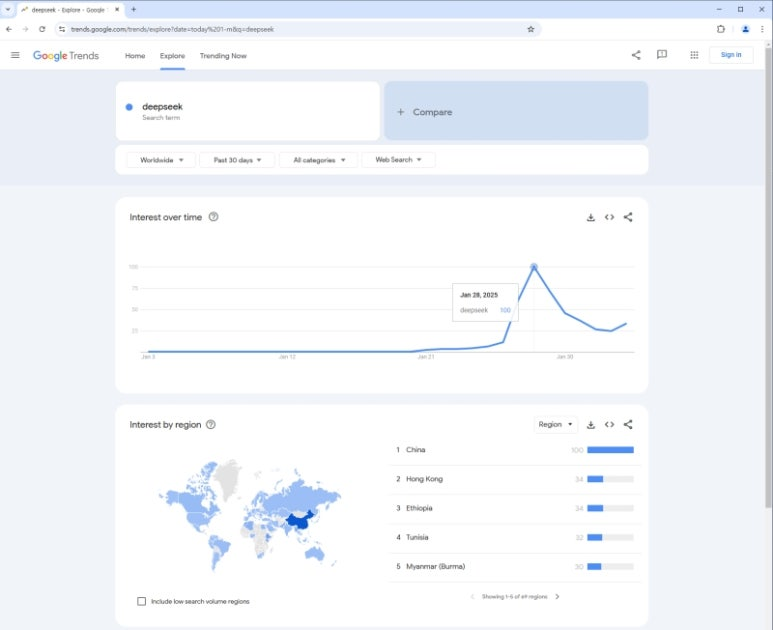The image size is (773, 630).
Task: Select Myanmar (Burma) in region list
Action: 435,566
